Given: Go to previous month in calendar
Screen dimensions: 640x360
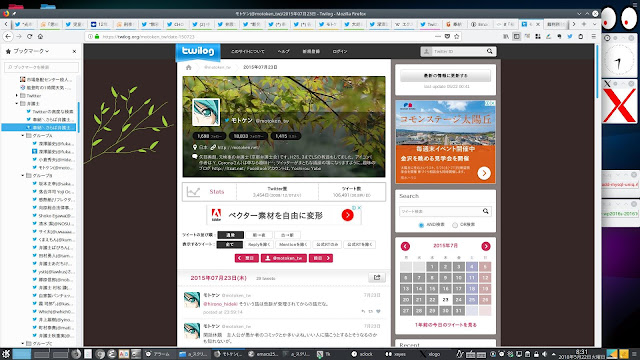Looking at the screenshot, I should pos(405,246).
